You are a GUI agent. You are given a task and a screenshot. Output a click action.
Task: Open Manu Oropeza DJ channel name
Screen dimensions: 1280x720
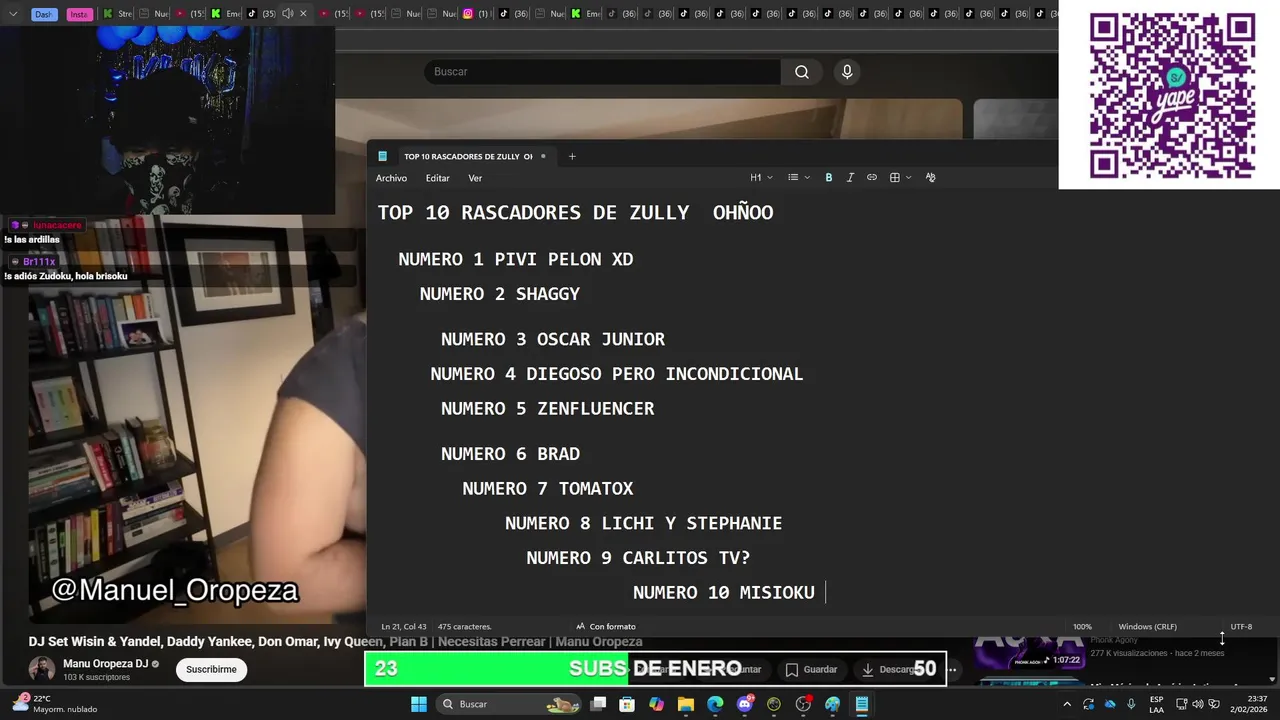point(105,664)
